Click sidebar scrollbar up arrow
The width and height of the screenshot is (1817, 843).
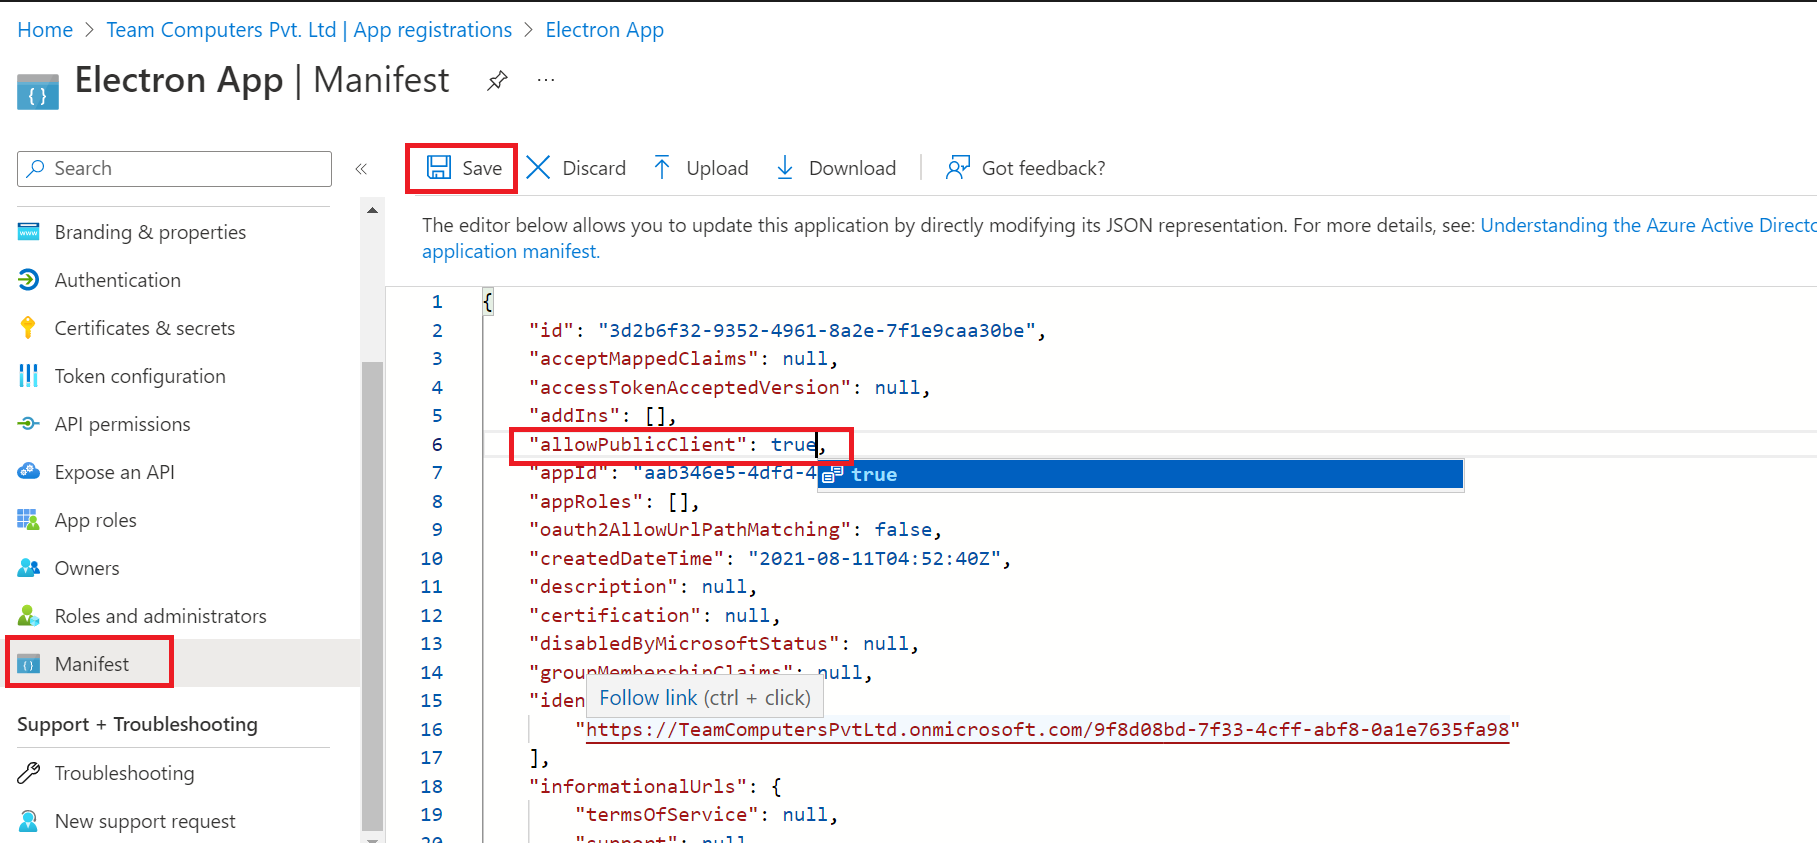click(x=372, y=210)
